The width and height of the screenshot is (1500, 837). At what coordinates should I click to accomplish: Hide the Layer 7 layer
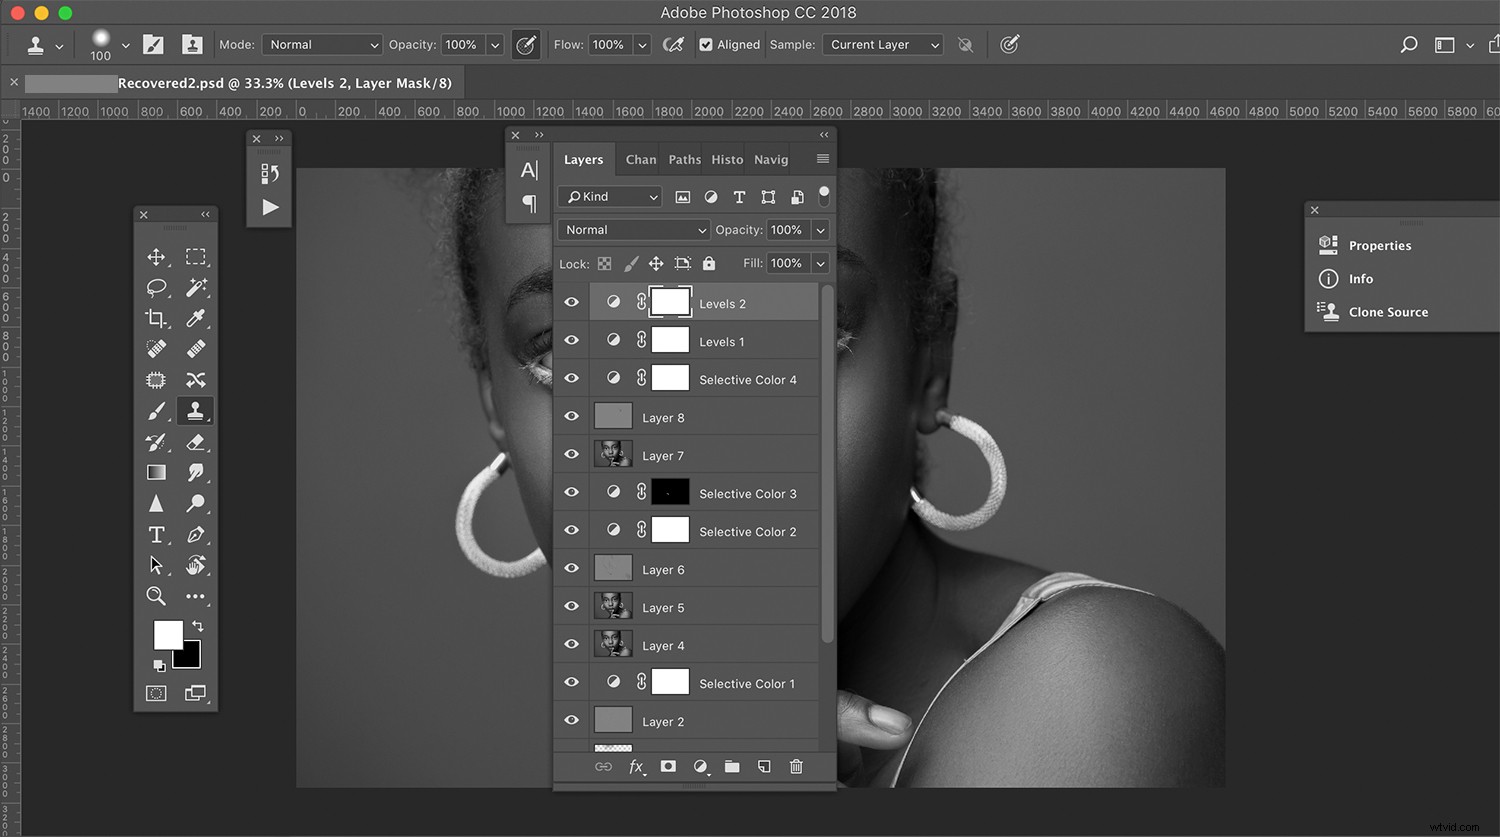571,454
